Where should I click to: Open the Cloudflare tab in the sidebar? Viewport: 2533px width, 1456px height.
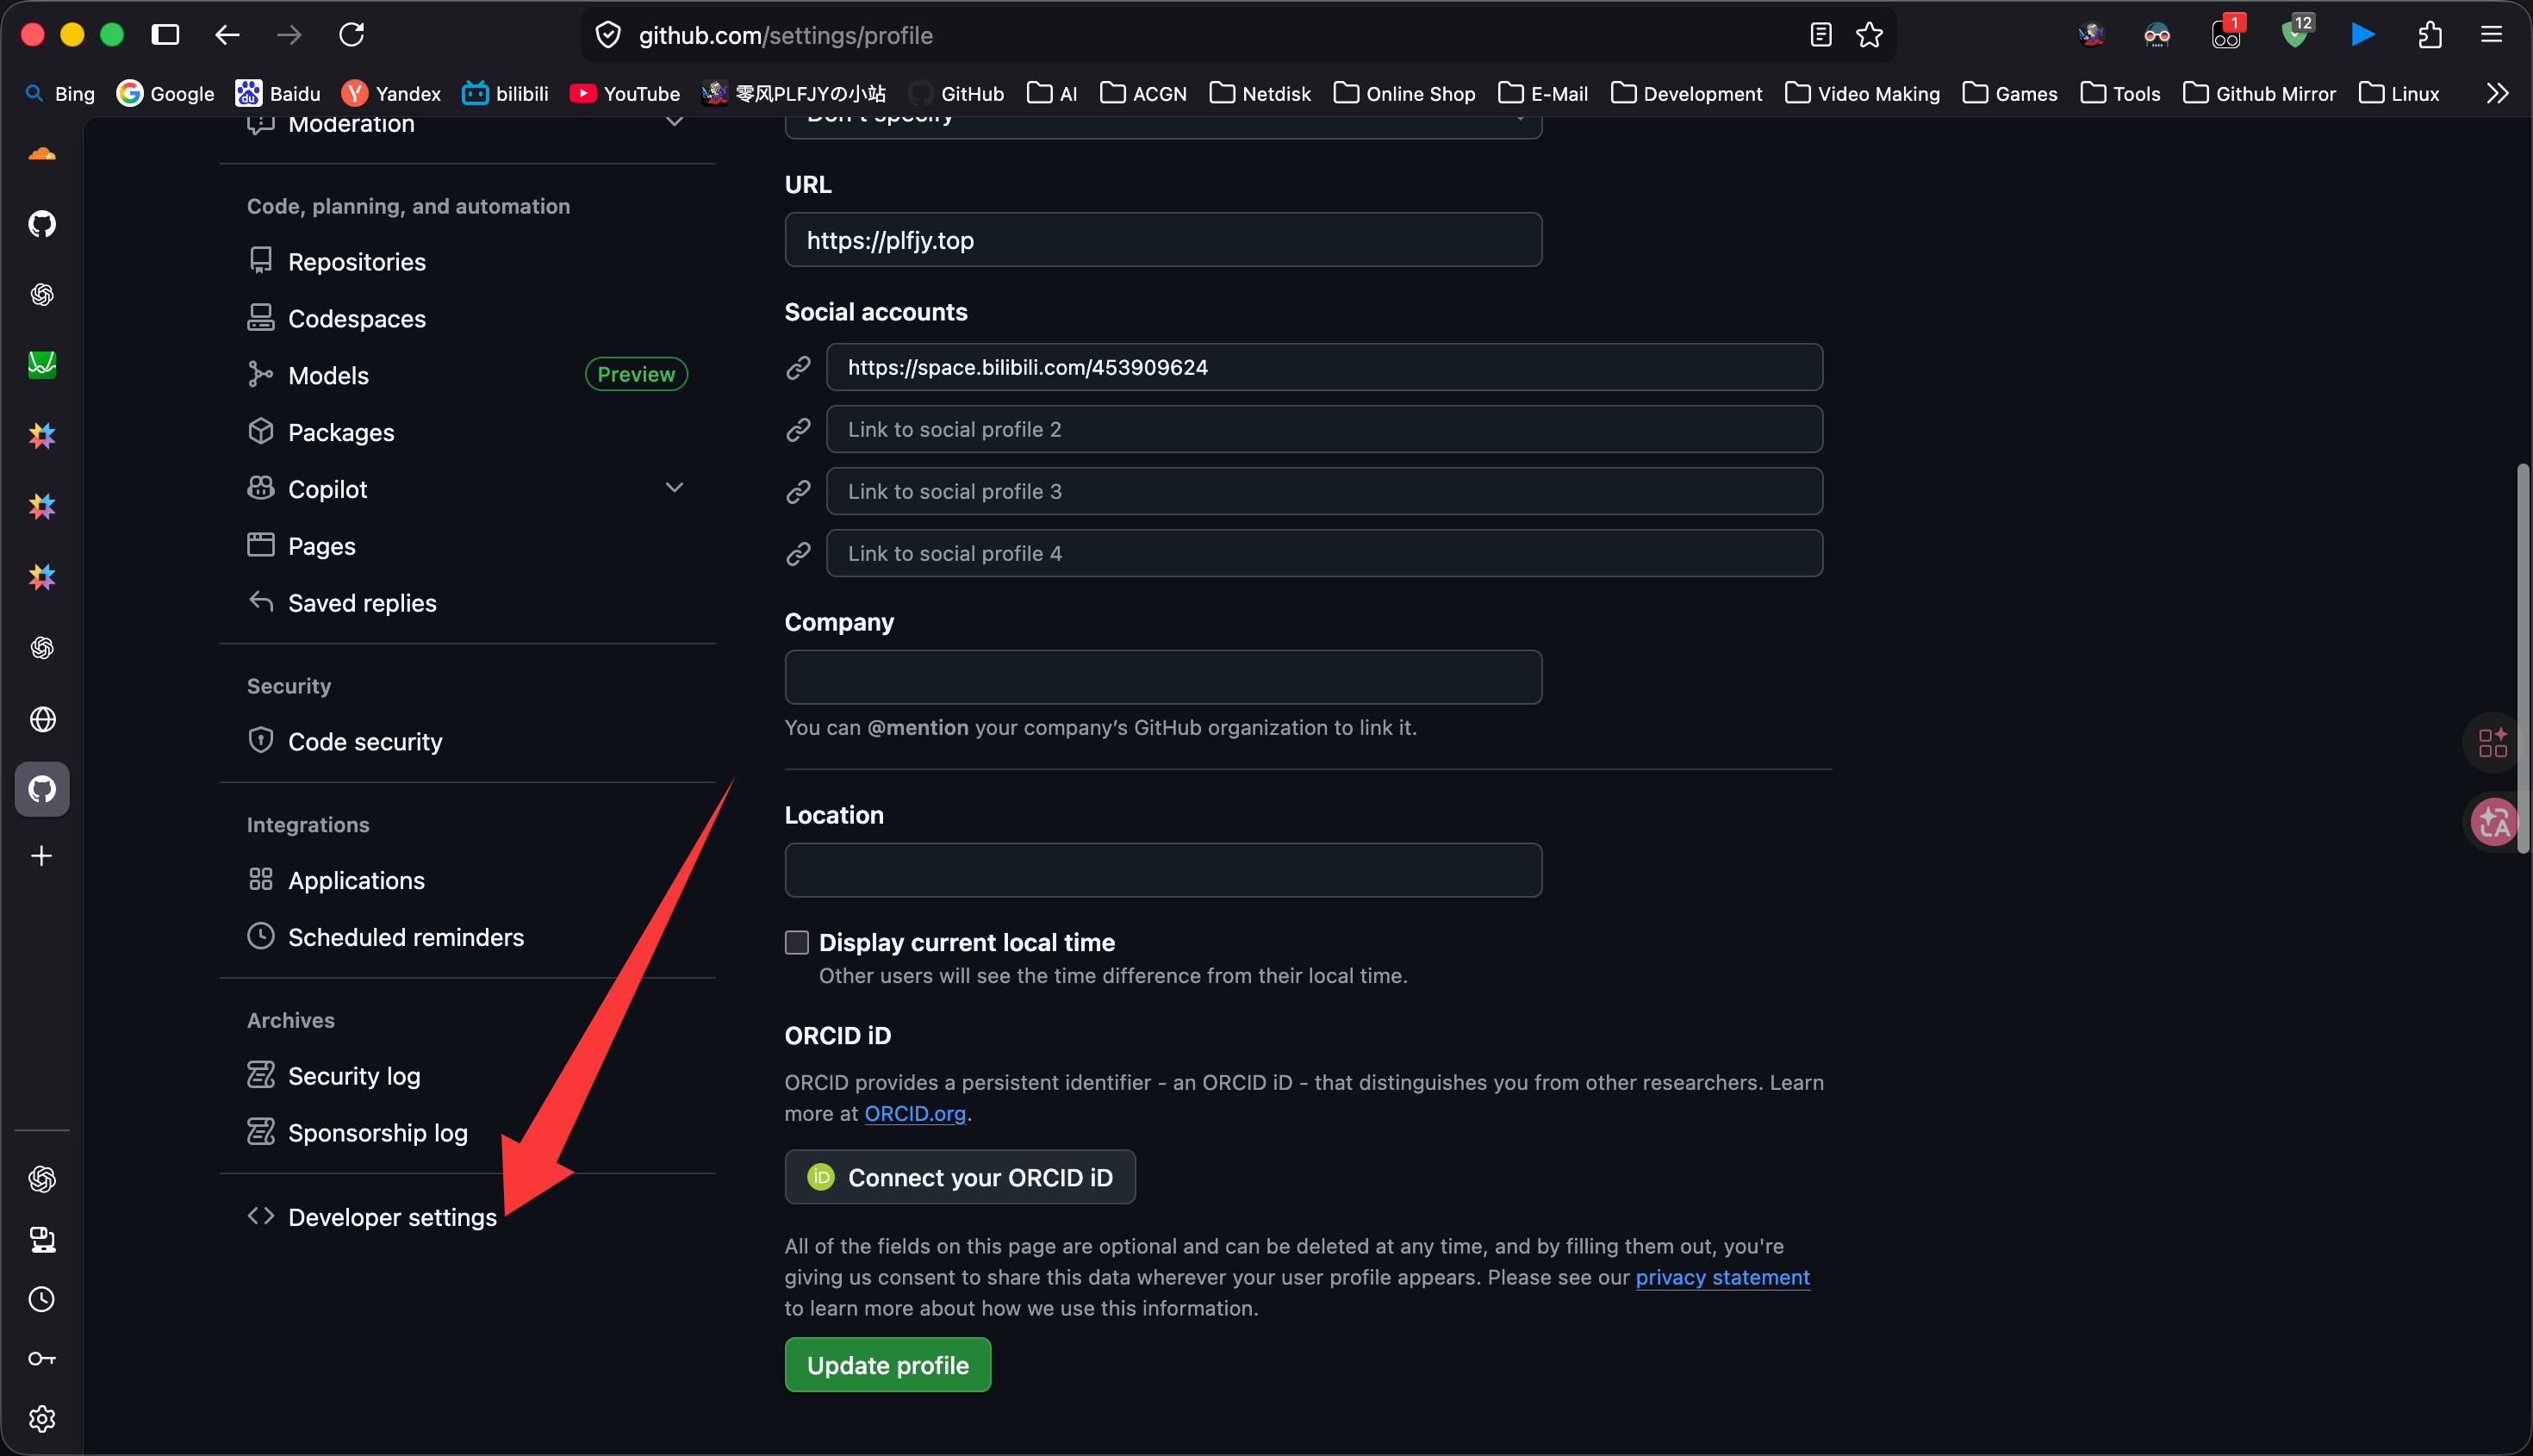coord(42,154)
